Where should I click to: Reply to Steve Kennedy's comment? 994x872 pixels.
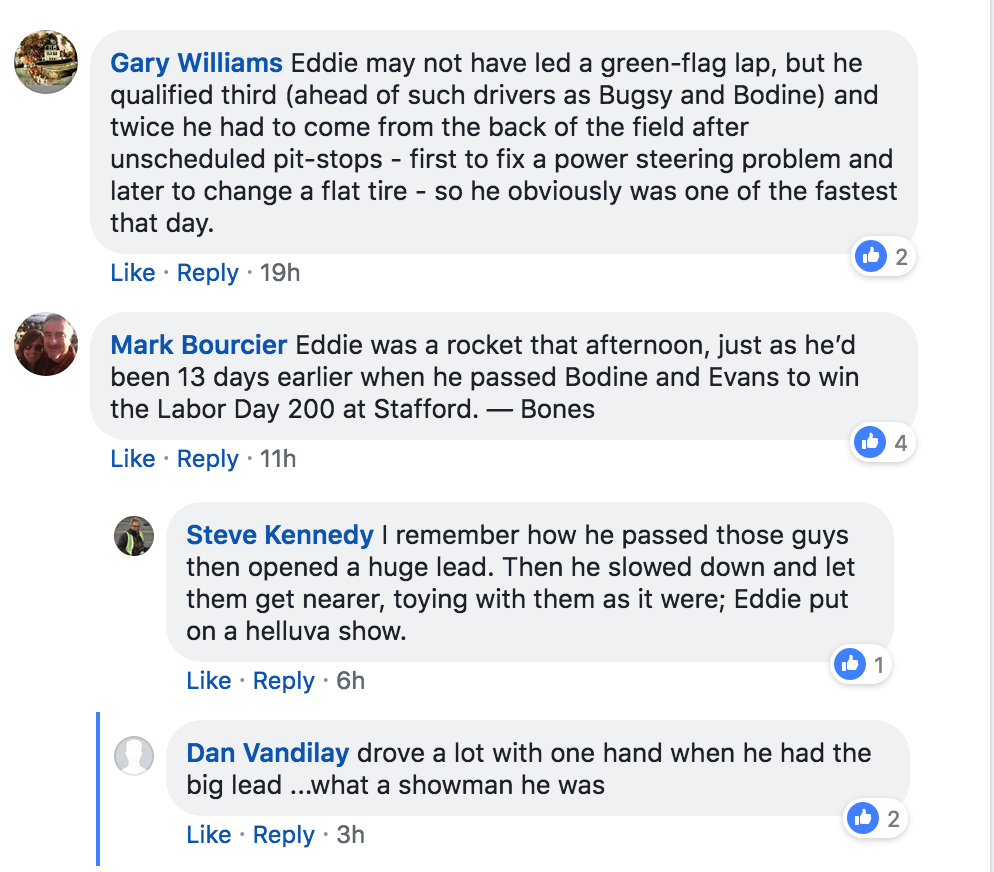tap(283, 681)
